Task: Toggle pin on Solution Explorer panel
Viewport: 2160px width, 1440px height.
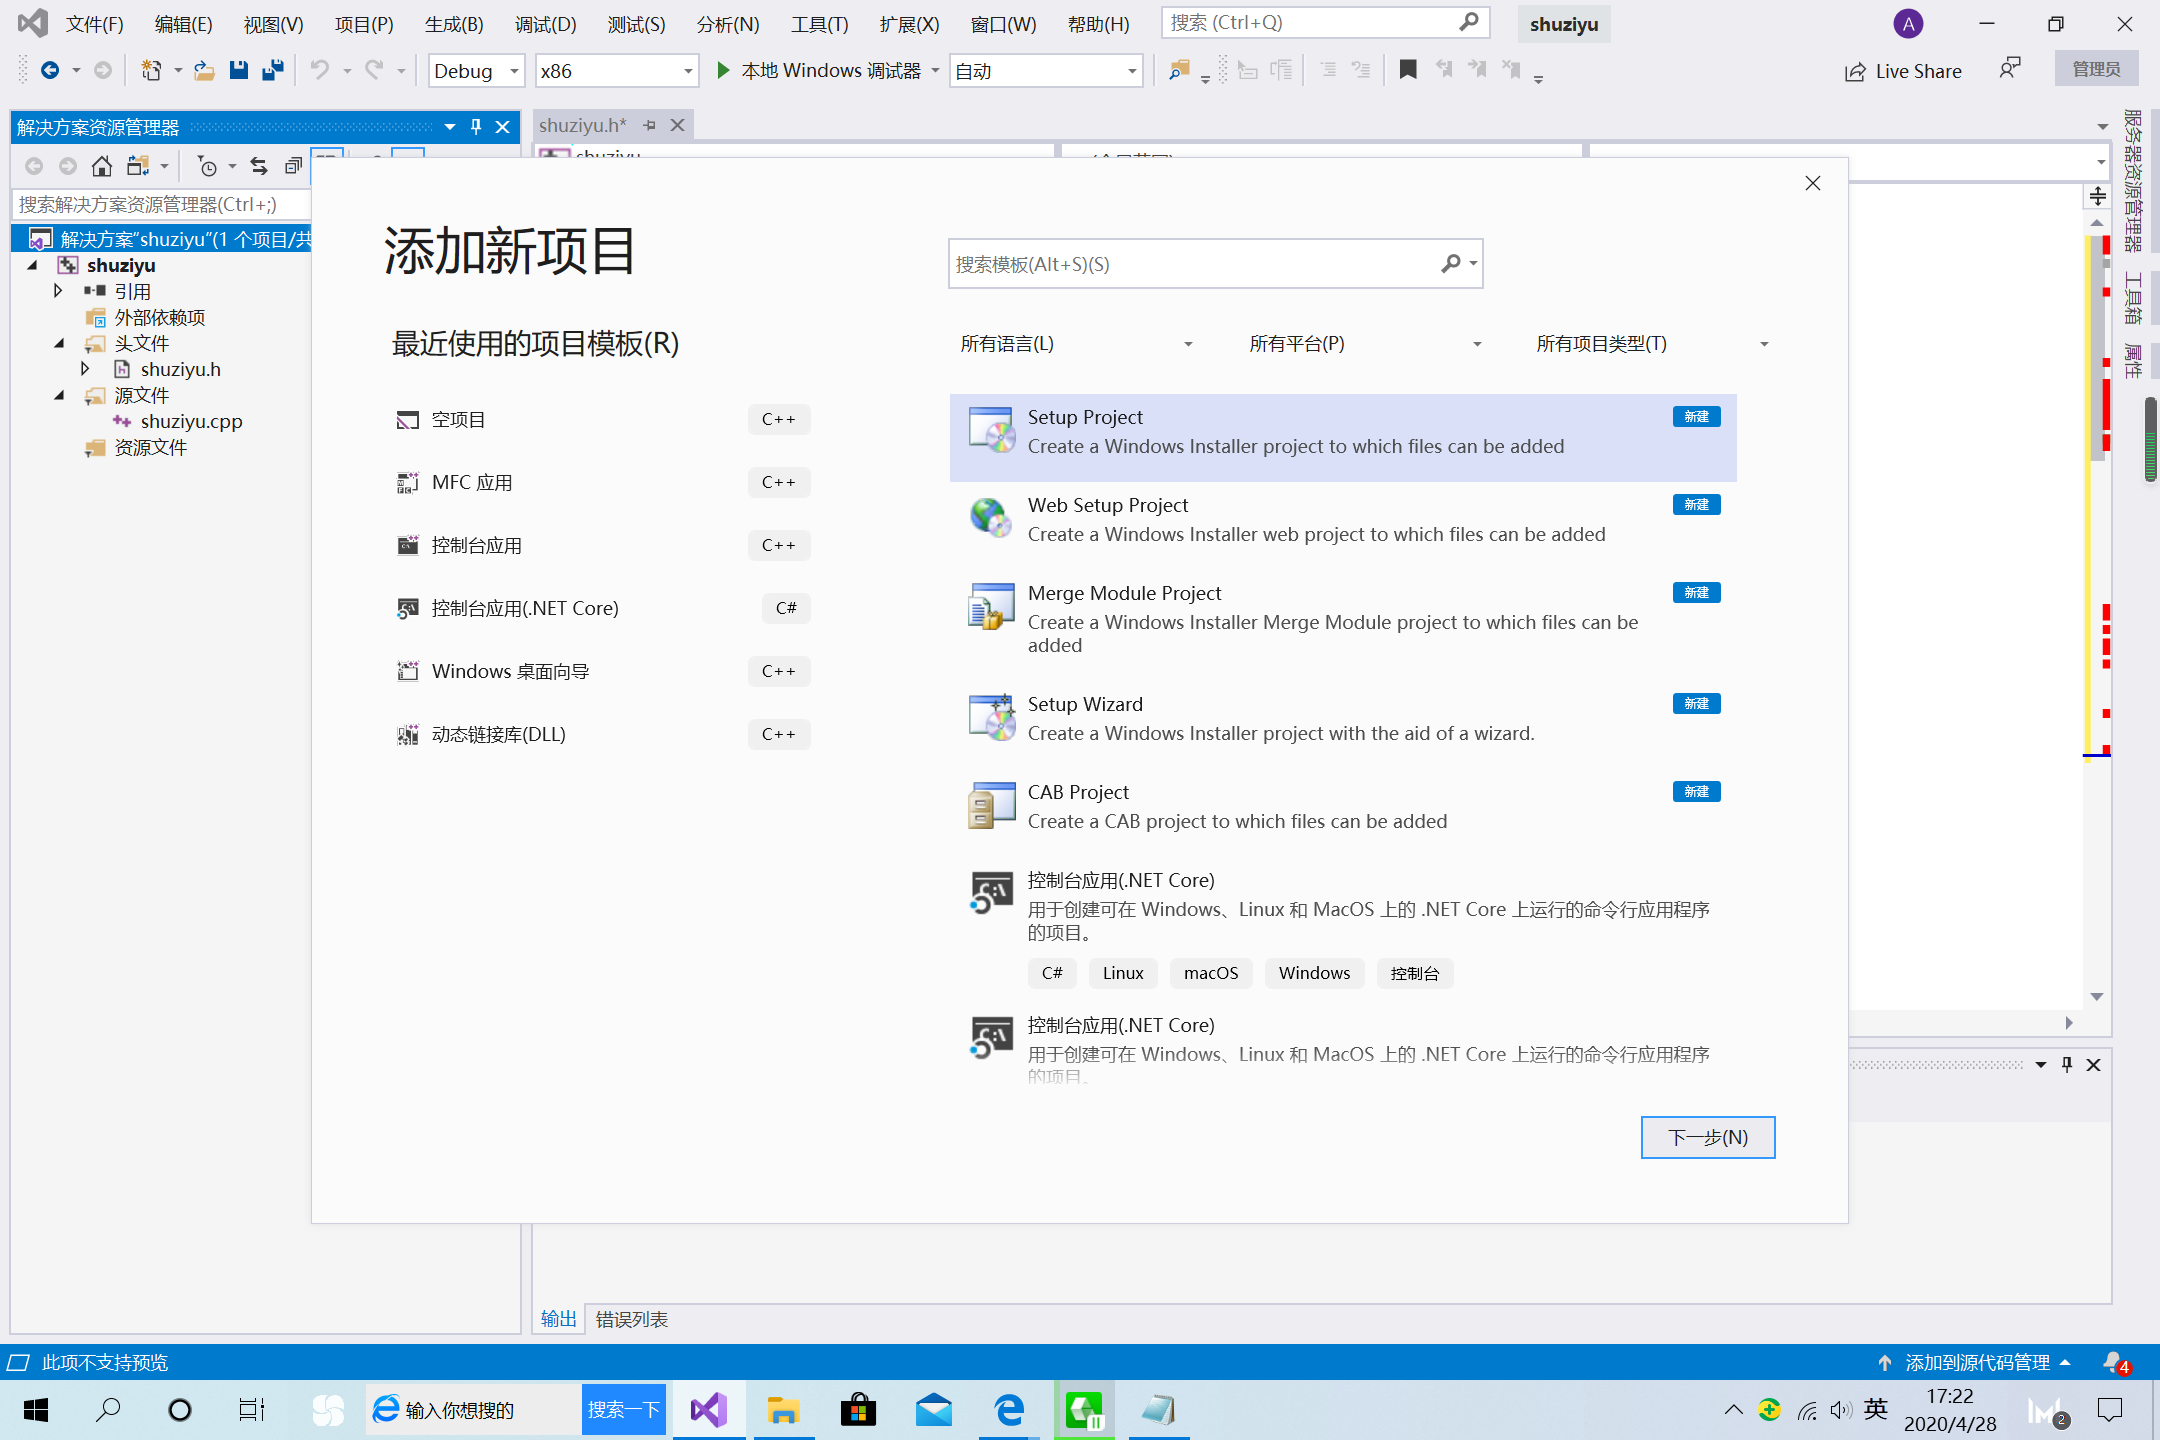Action: tap(476, 127)
